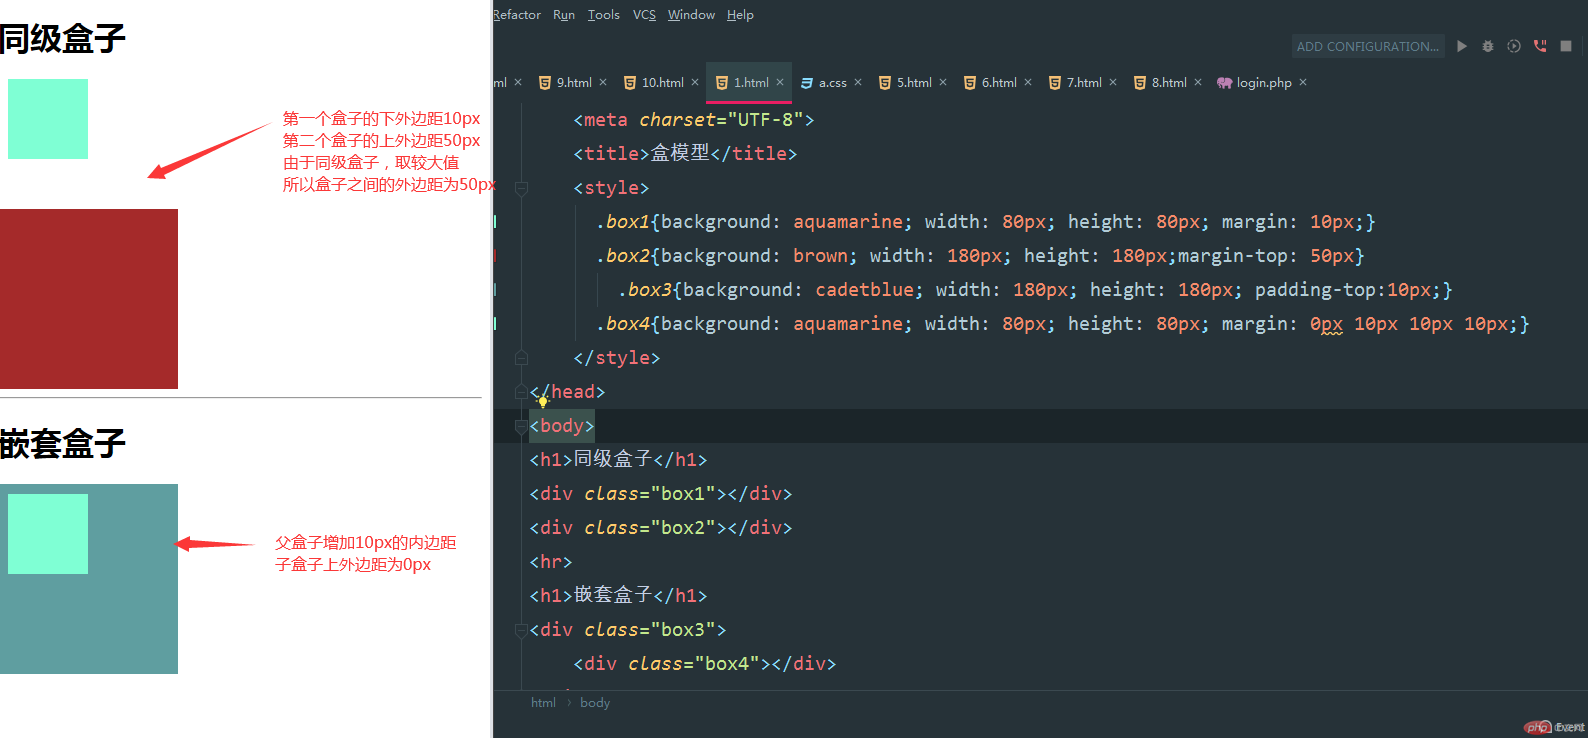1588x738 pixels.
Task: Close the 9.html tab
Action: pyautogui.click(x=603, y=83)
